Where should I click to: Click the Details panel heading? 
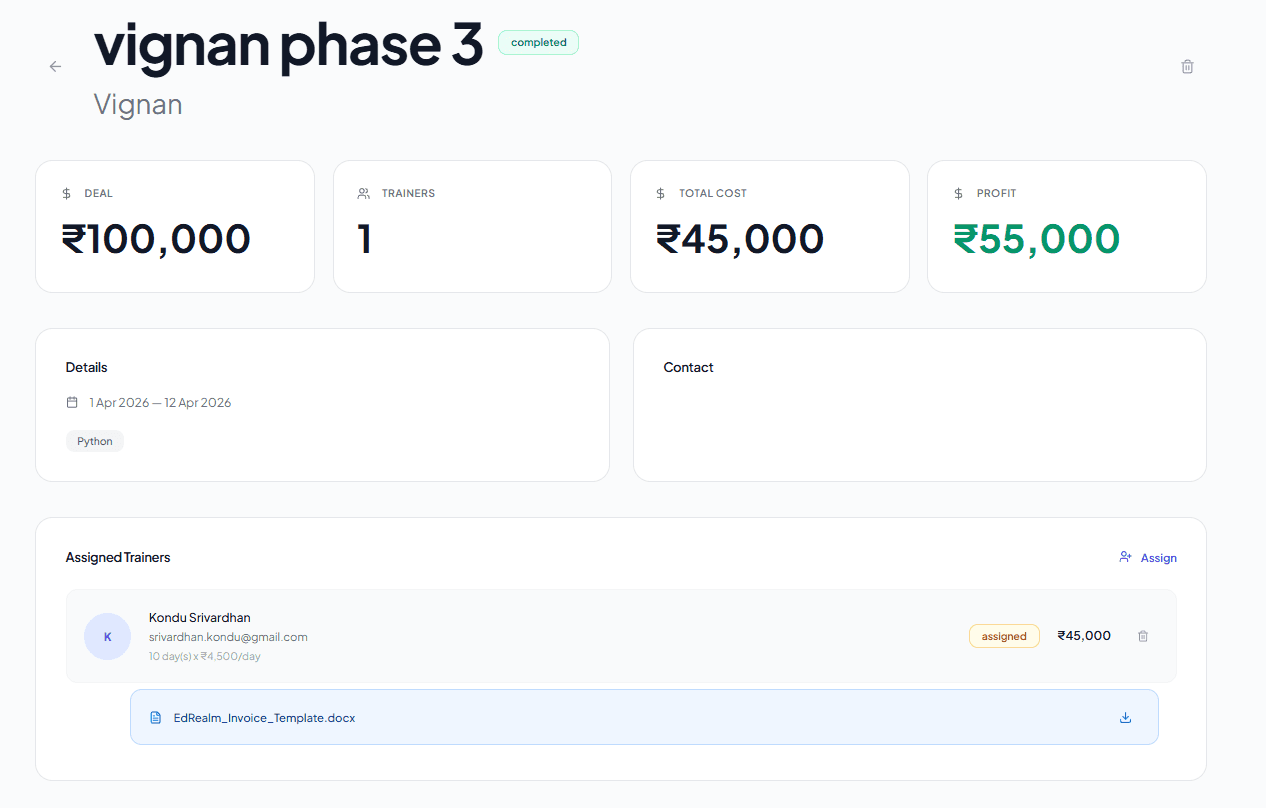pos(86,367)
